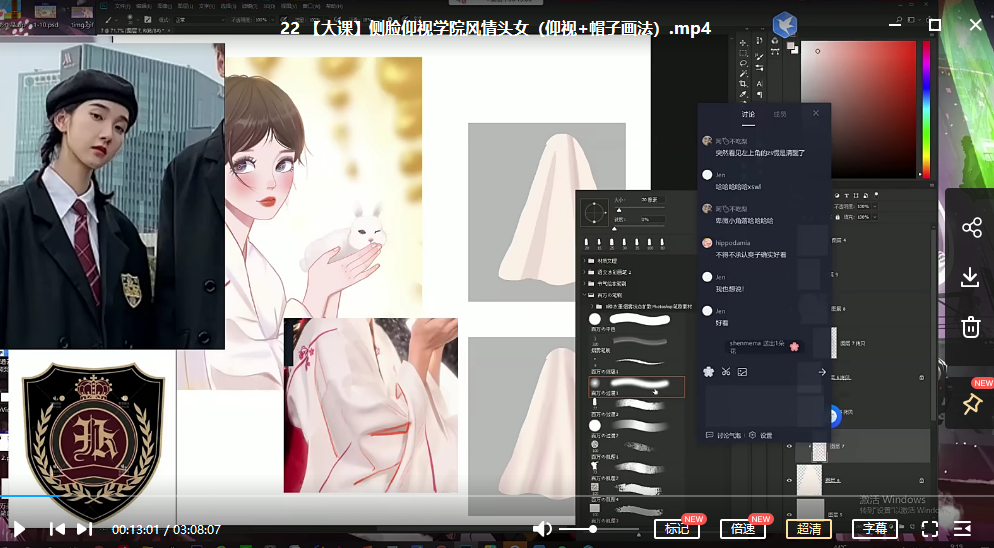Open the 文件 menu in Photoshop
994x548 pixels.
pos(122,6)
